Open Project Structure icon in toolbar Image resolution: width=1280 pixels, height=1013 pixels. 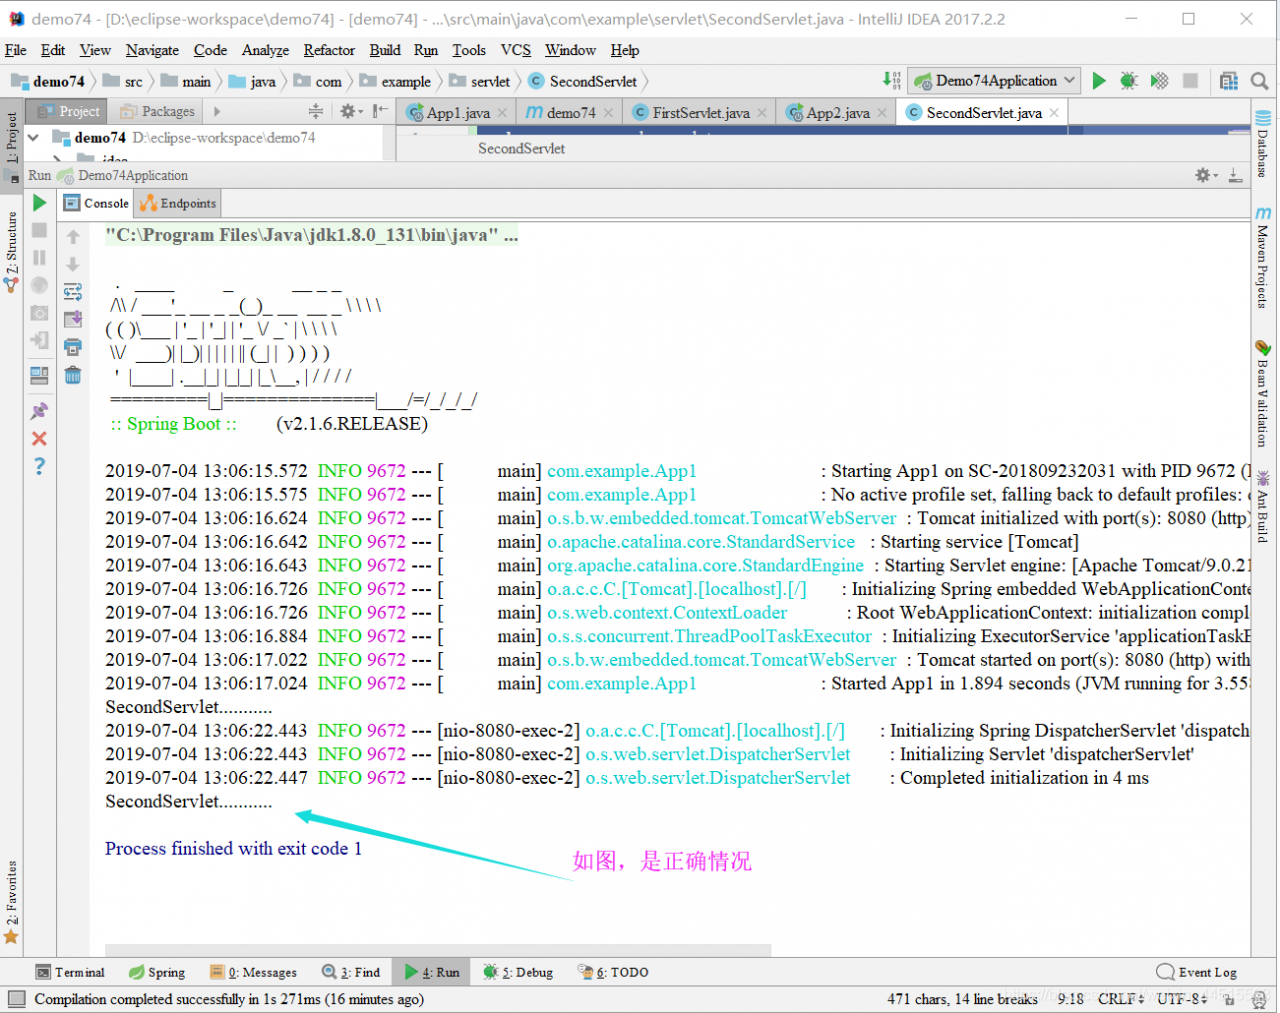1229,81
